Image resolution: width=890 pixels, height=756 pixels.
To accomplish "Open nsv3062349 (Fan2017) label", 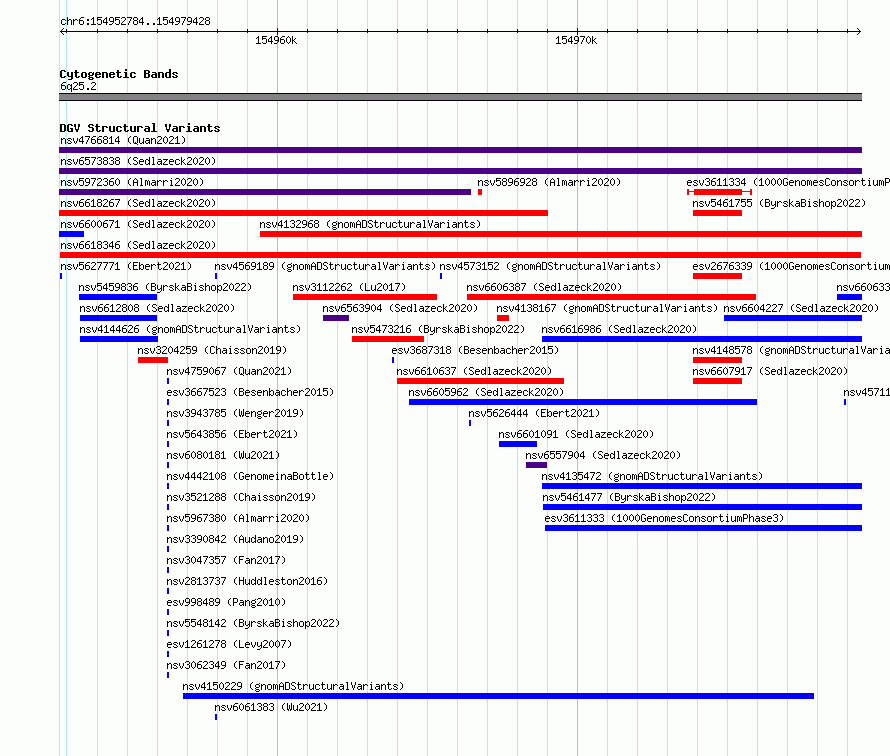I will click(226, 665).
